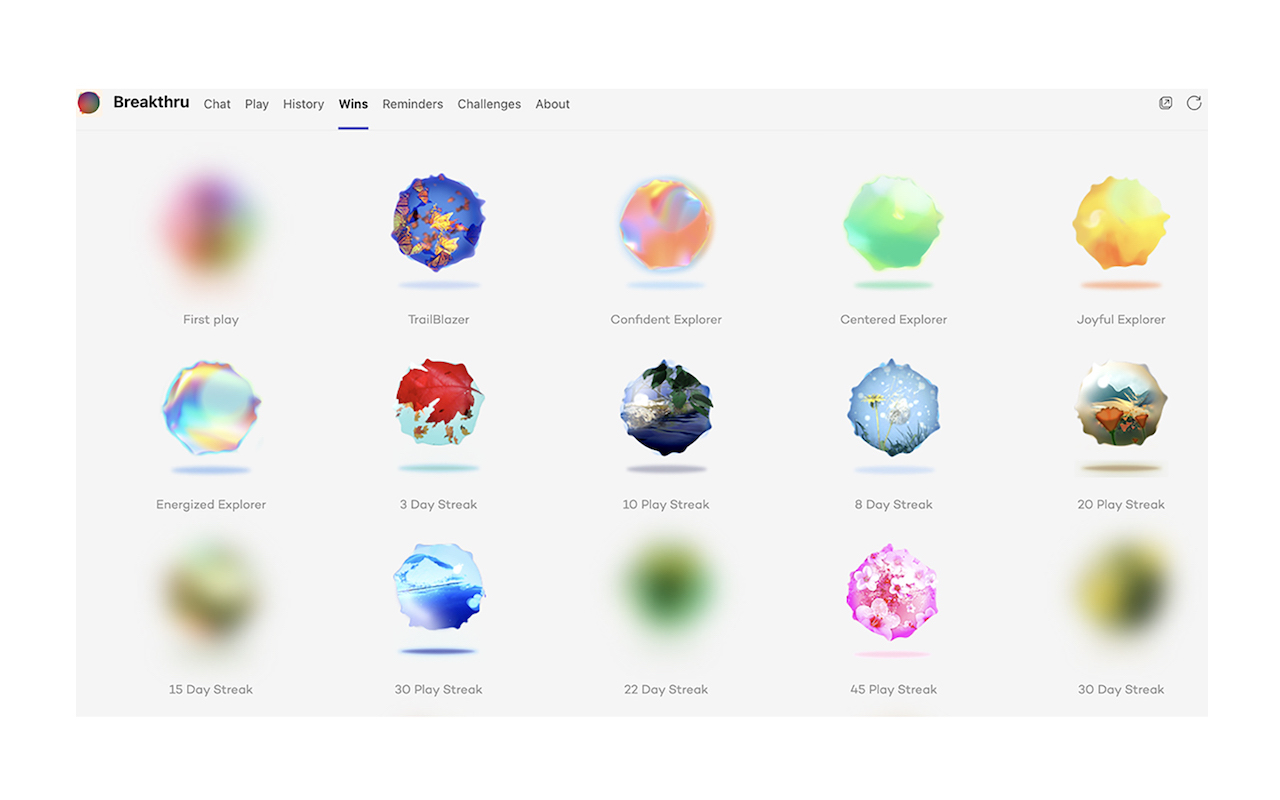Click the 'First play' label
The image size is (1280, 800).
point(211,320)
